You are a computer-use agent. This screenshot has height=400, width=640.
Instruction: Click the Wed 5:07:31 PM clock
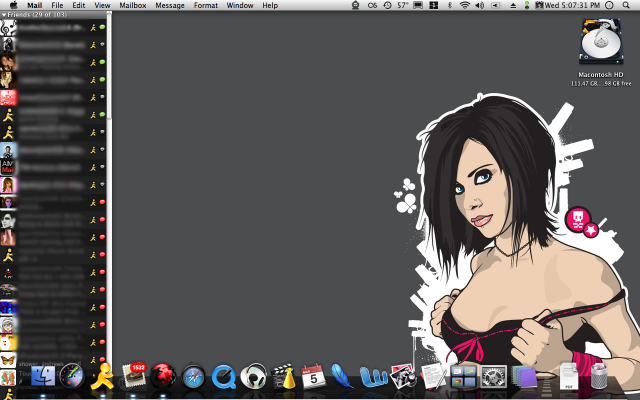click(x=572, y=5)
